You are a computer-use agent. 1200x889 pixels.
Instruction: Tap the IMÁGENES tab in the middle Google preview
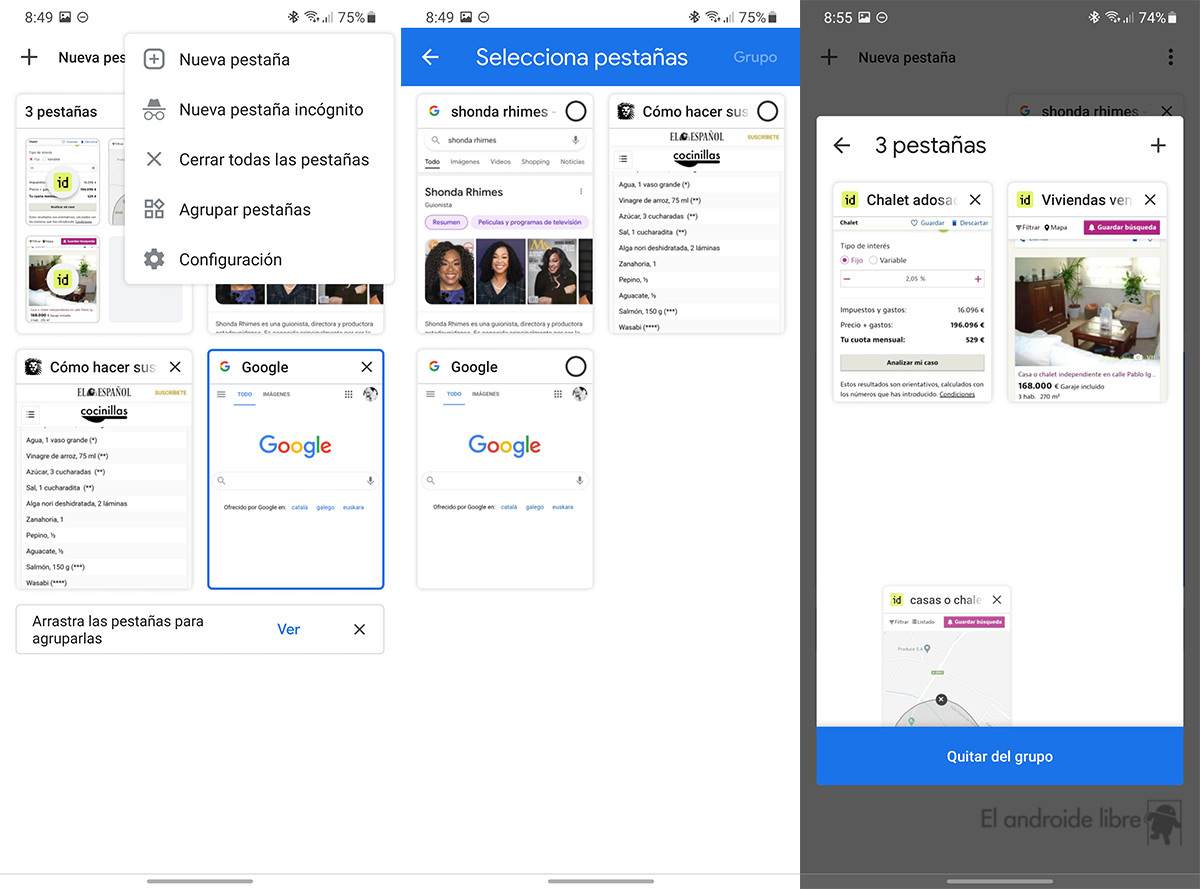click(x=485, y=394)
